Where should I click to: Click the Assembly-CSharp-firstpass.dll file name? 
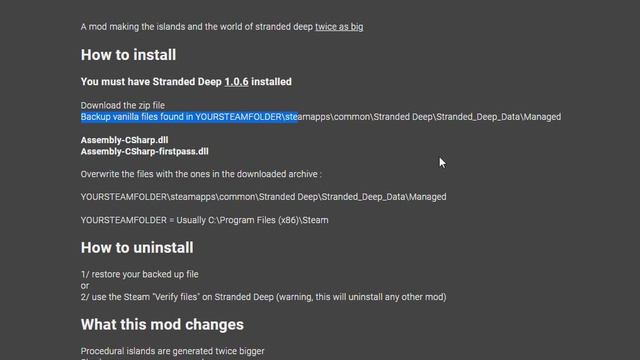144,151
